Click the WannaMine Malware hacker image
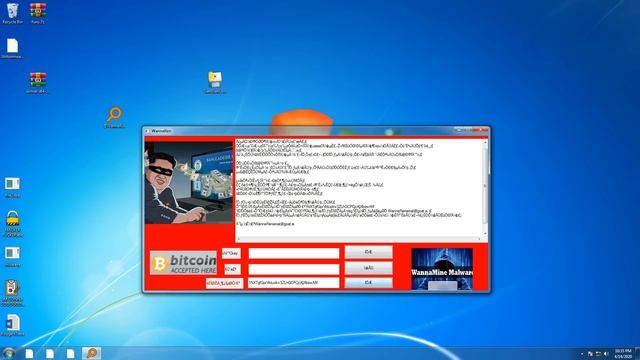 click(x=442, y=269)
